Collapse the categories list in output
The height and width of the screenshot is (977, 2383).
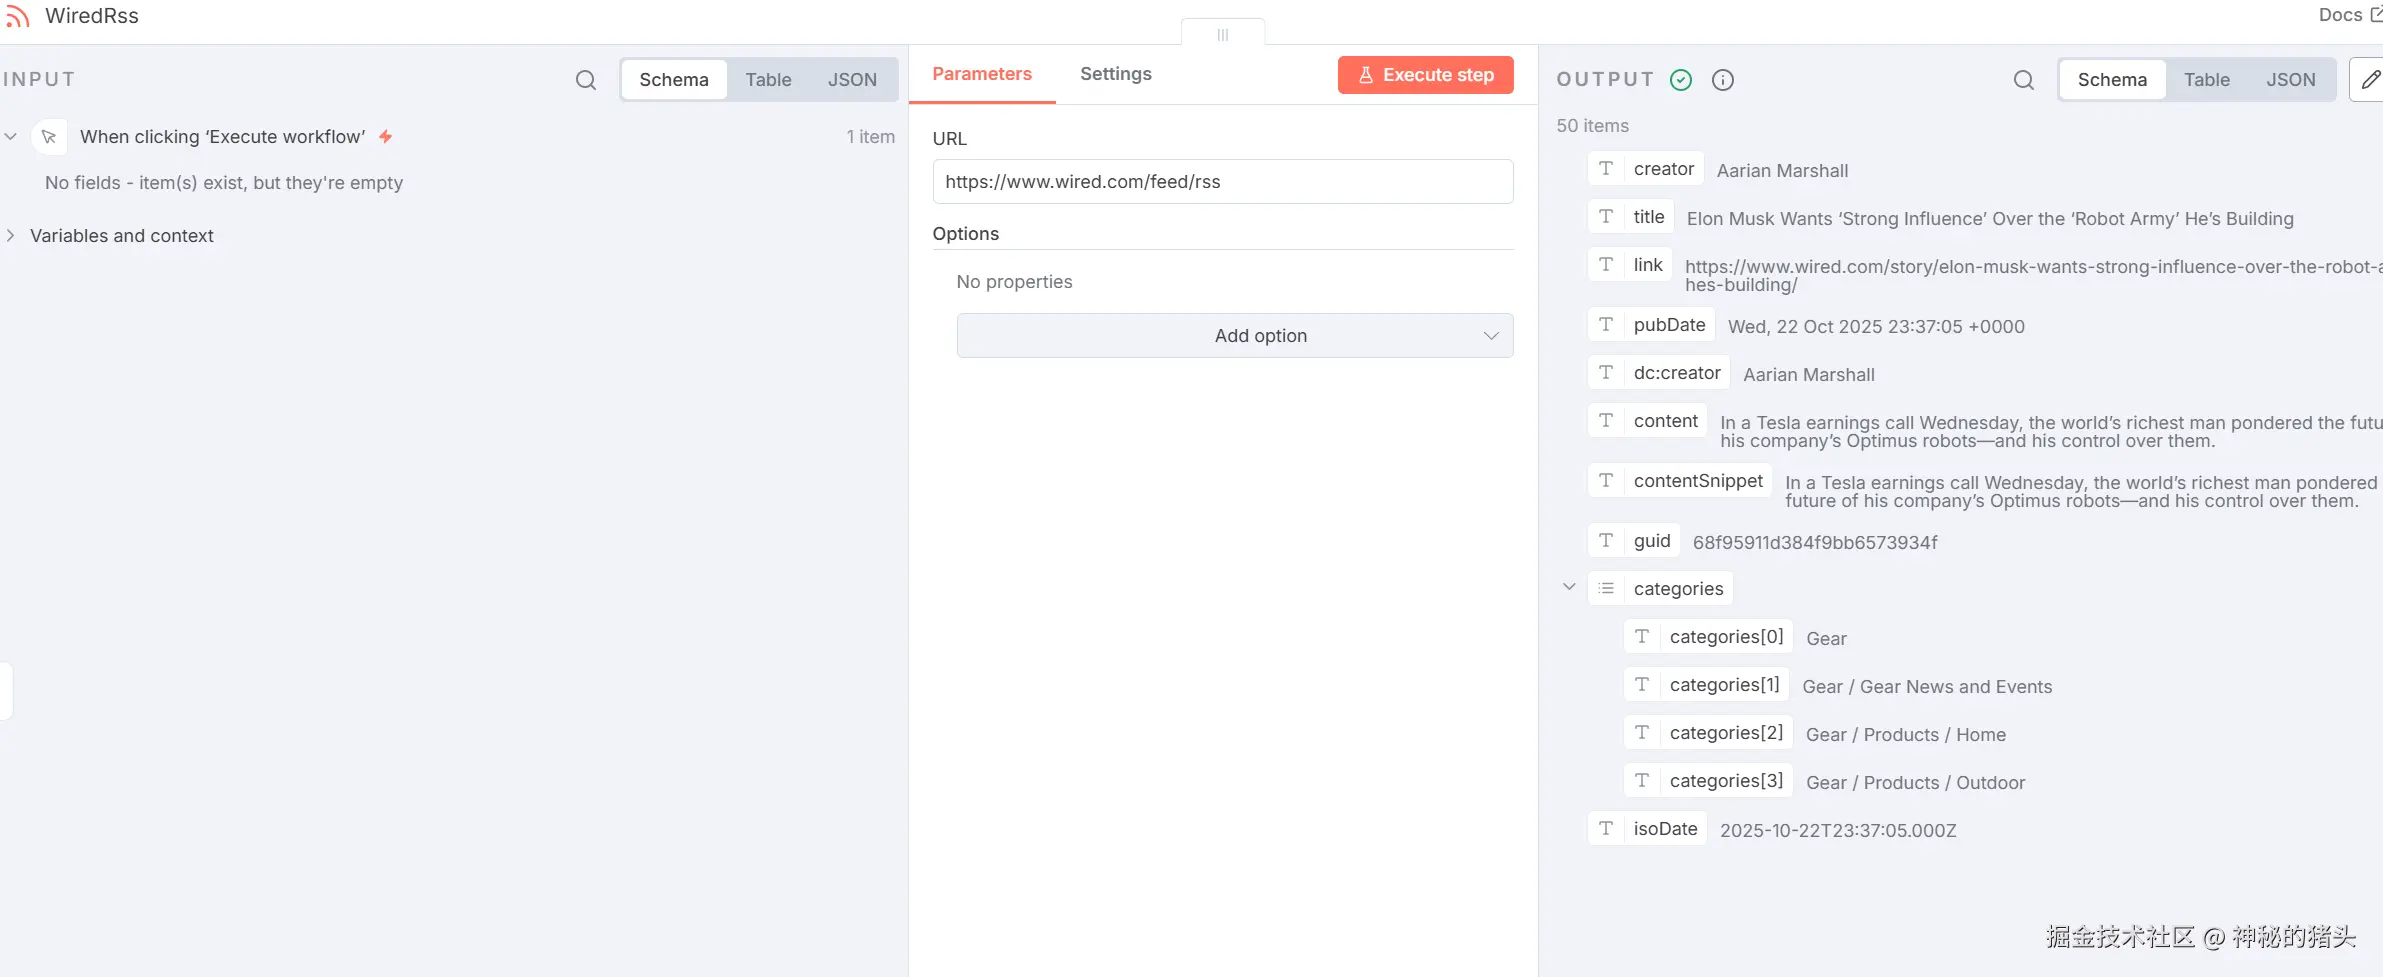1569,588
